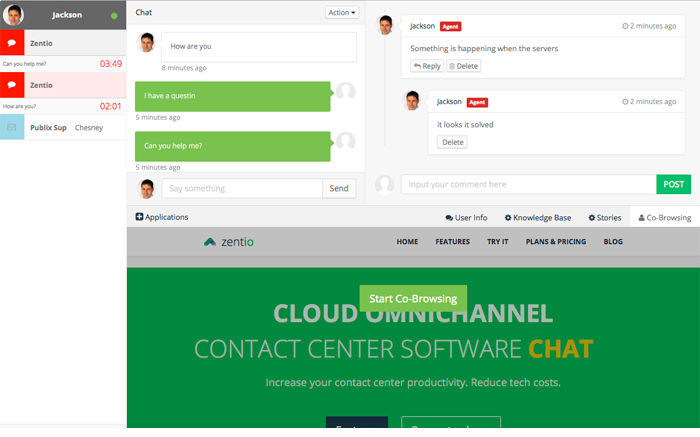Open the chat icon for 'How are you?' Zentio
This screenshot has height=437, width=700.
pyautogui.click(x=12, y=85)
